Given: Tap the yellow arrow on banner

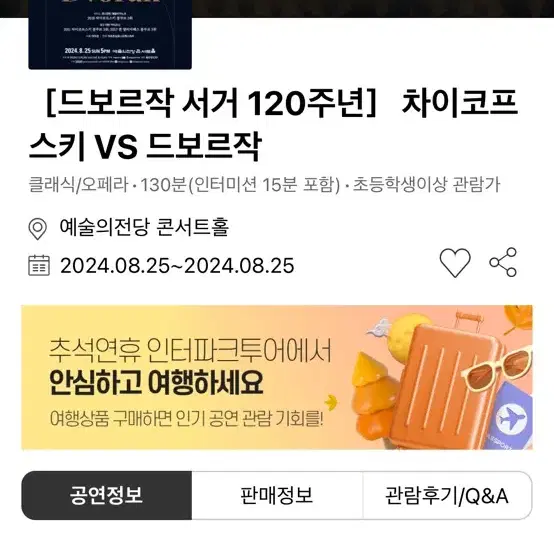Looking at the screenshot, I should pos(331,402).
